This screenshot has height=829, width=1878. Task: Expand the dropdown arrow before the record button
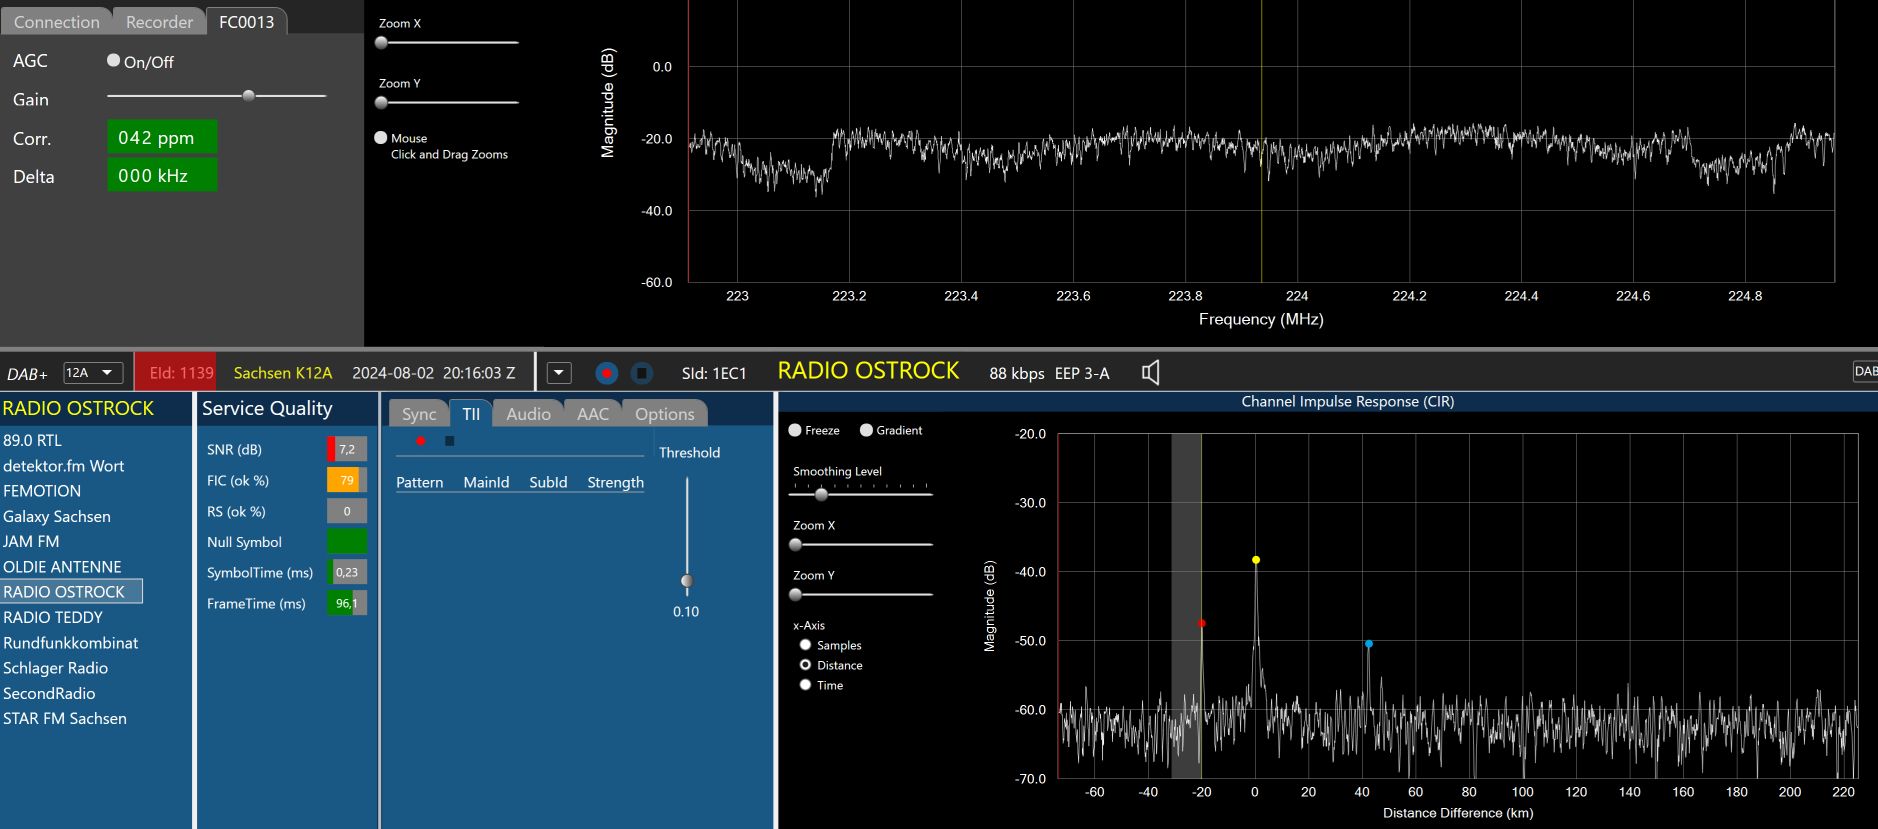tap(559, 373)
